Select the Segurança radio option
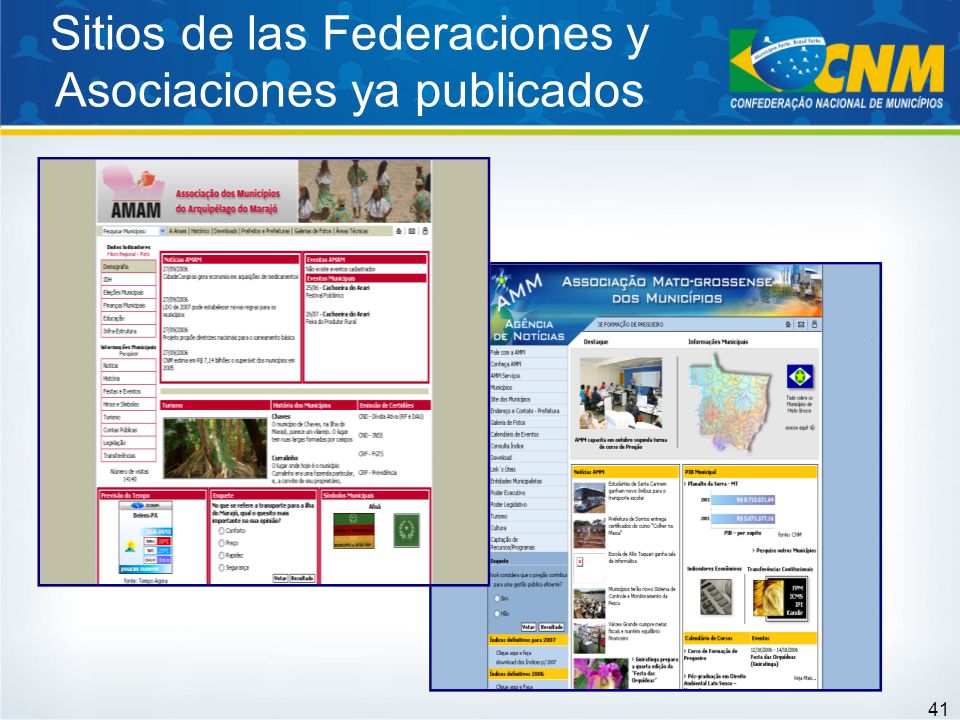Screen dimensions: 960x720 pyautogui.click(x=222, y=568)
